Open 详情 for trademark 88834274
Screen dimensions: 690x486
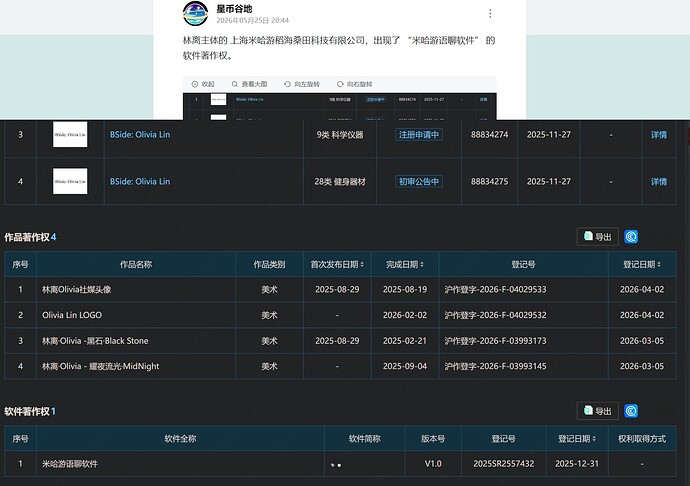(x=659, y=135)
